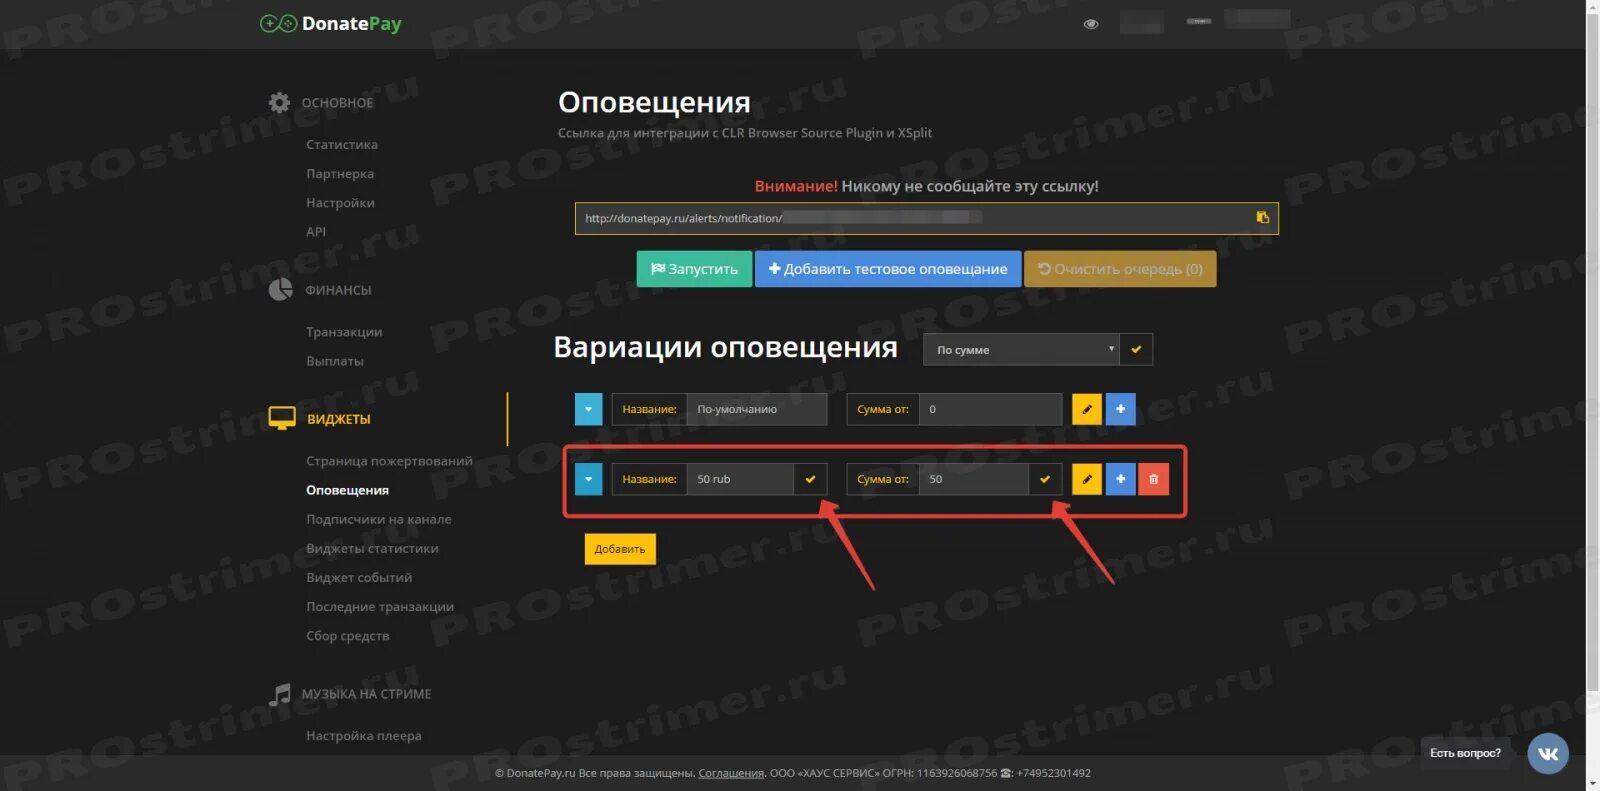1600x791 pixels.
Task: Delete the 50 rub variation with the trash icon
Action: tap(1153, 479)
